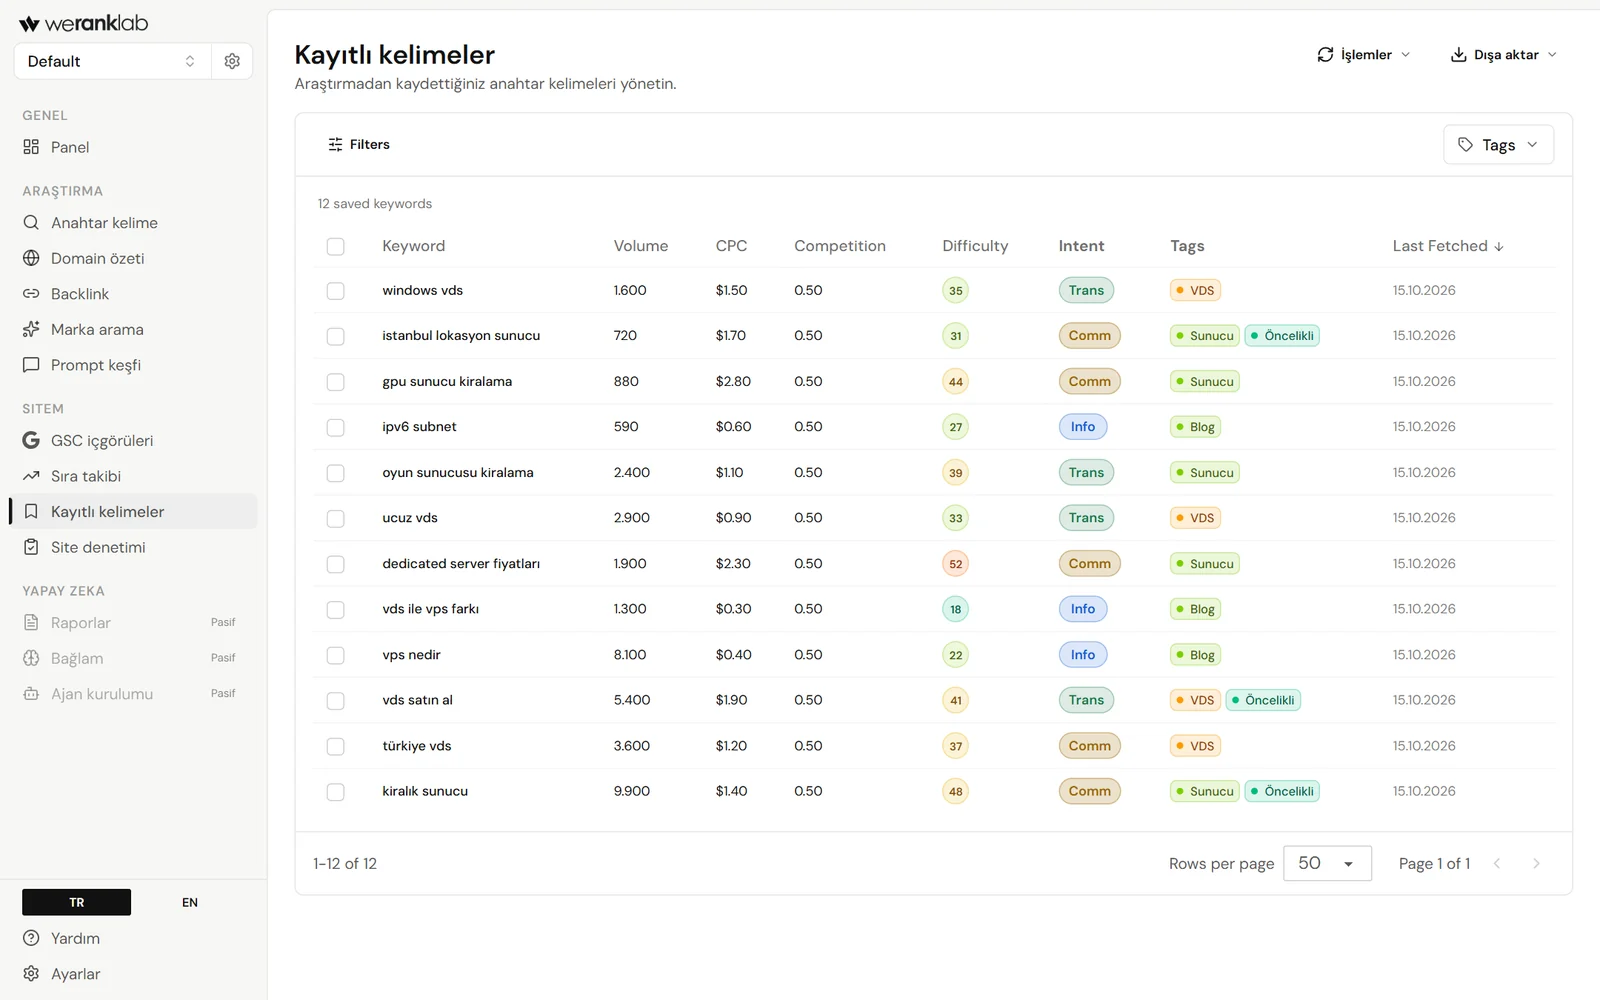Open the Tags filter dropdown
1600x1000 pixels.
coord(1498,145)
